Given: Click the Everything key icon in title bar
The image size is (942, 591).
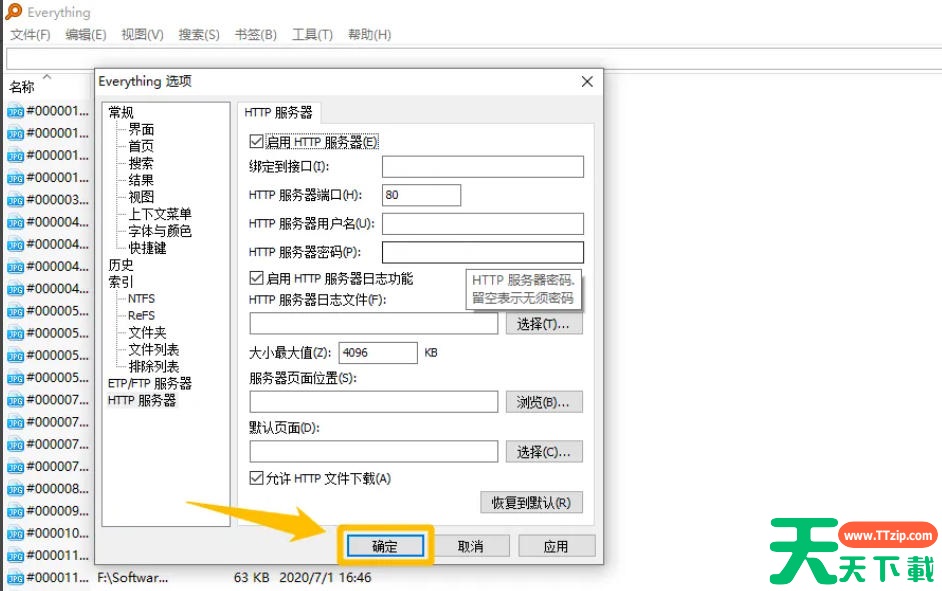Looking at the screenshot, I should click(13, 12).
